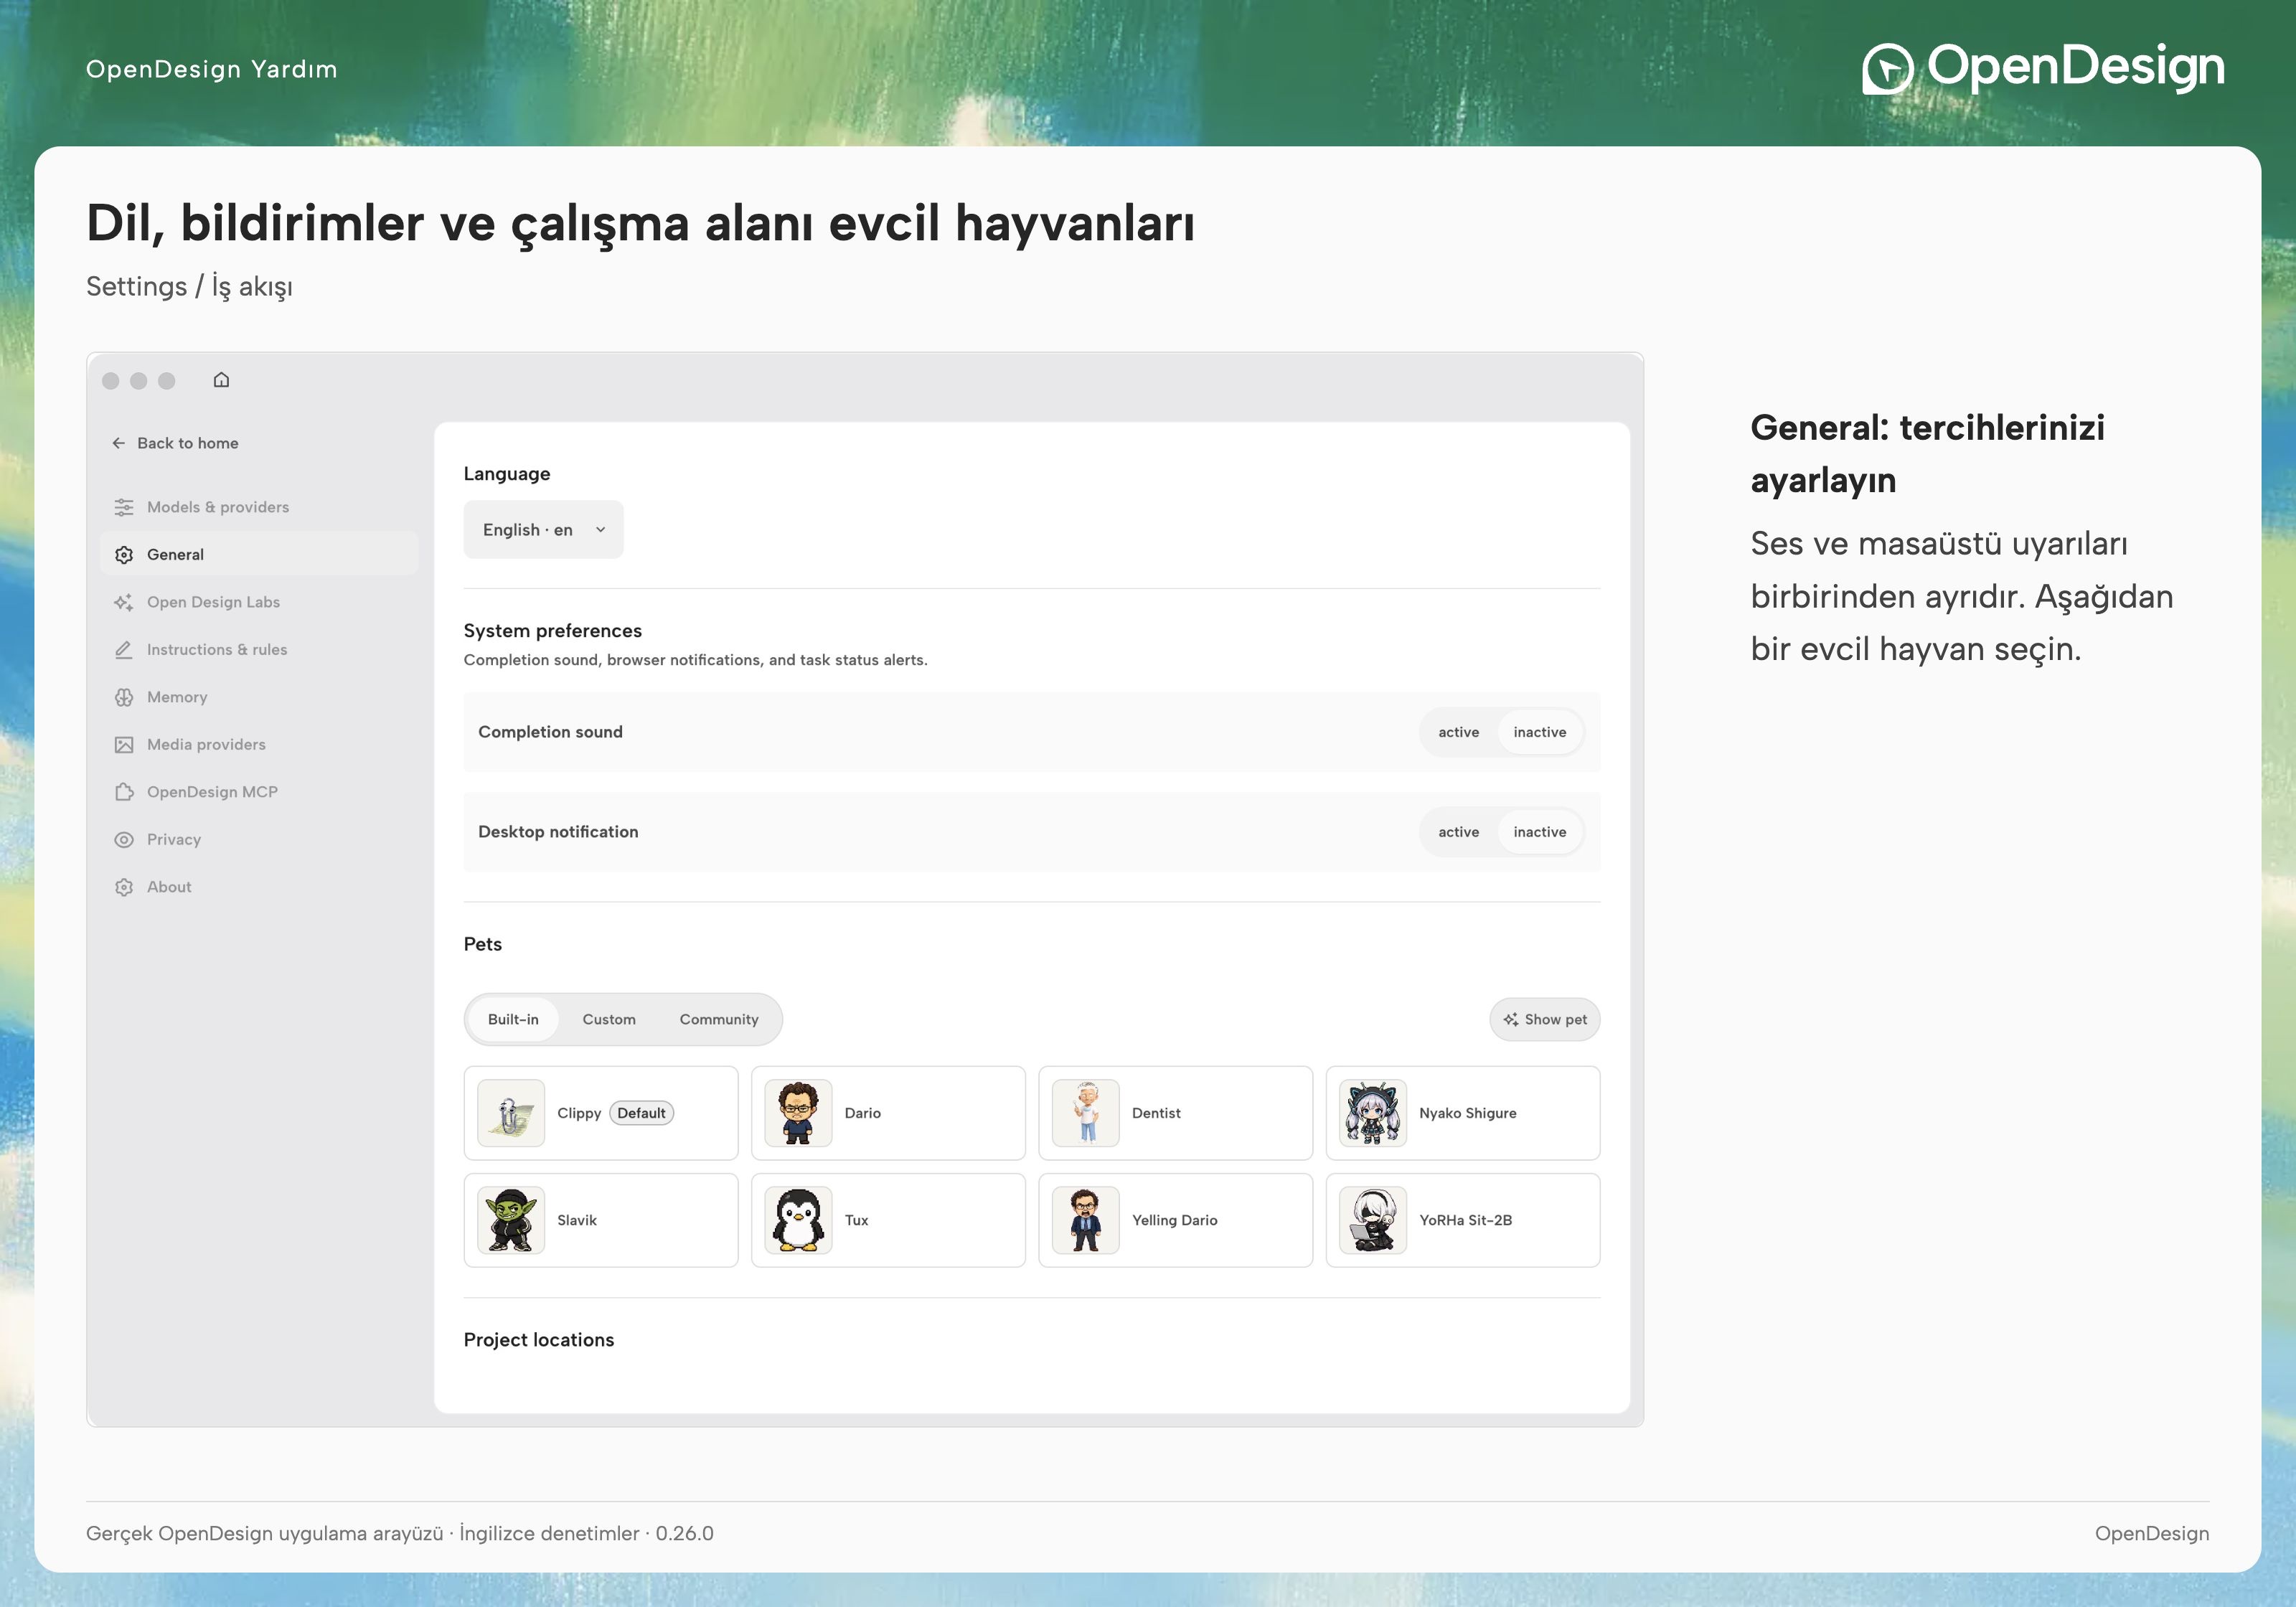Pick the Slavik pet card

click(601, 1220)
